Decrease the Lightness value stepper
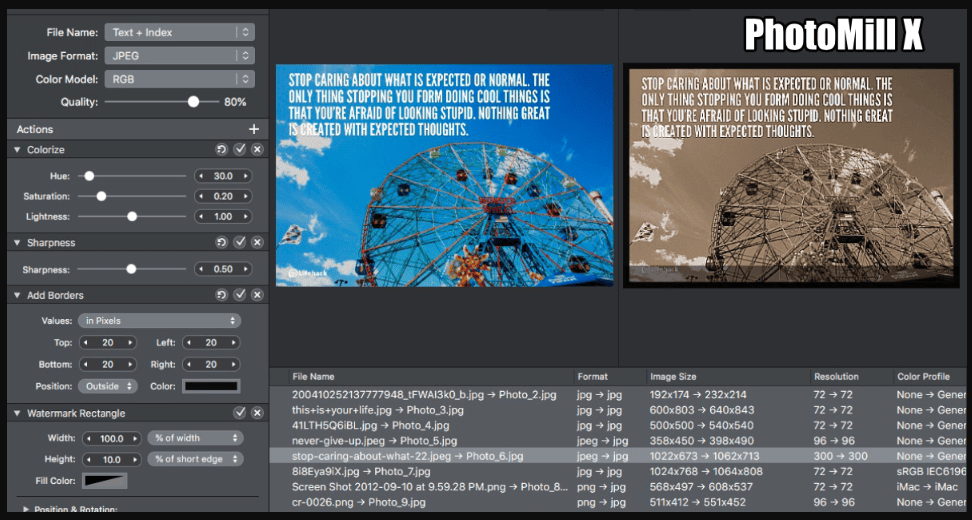The height and width of the screenshot is (520, 972). [x=201, y=217]
